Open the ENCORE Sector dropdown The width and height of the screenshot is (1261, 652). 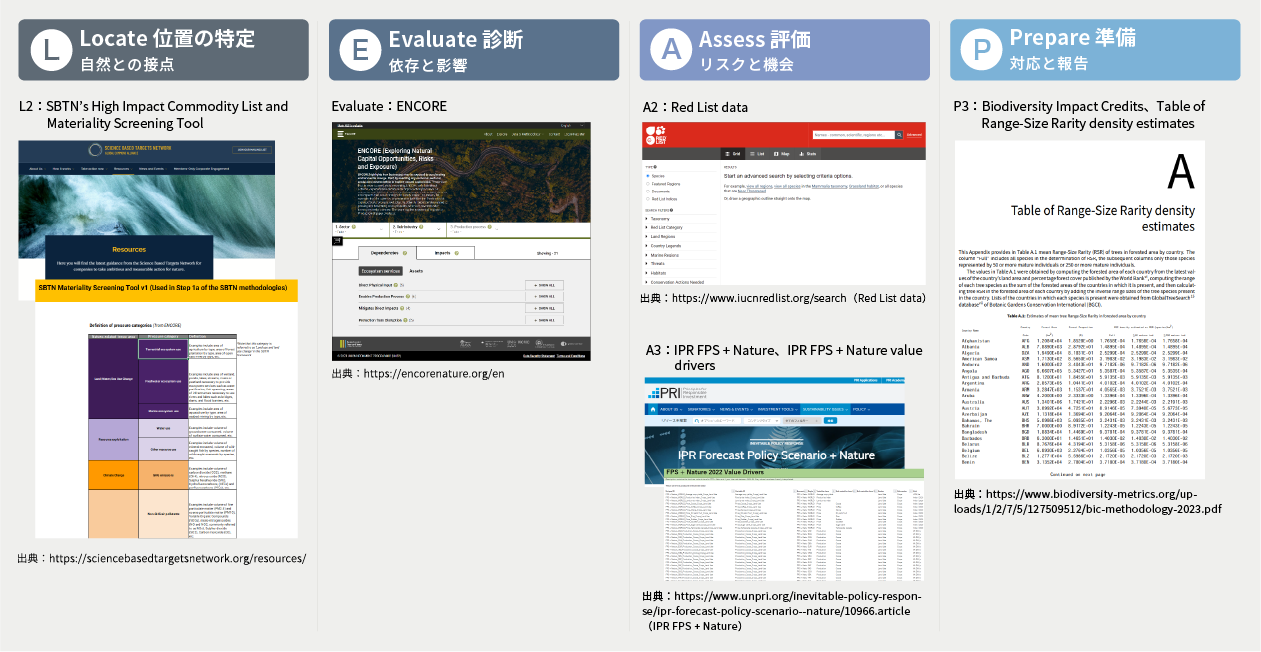coord(360,229)
